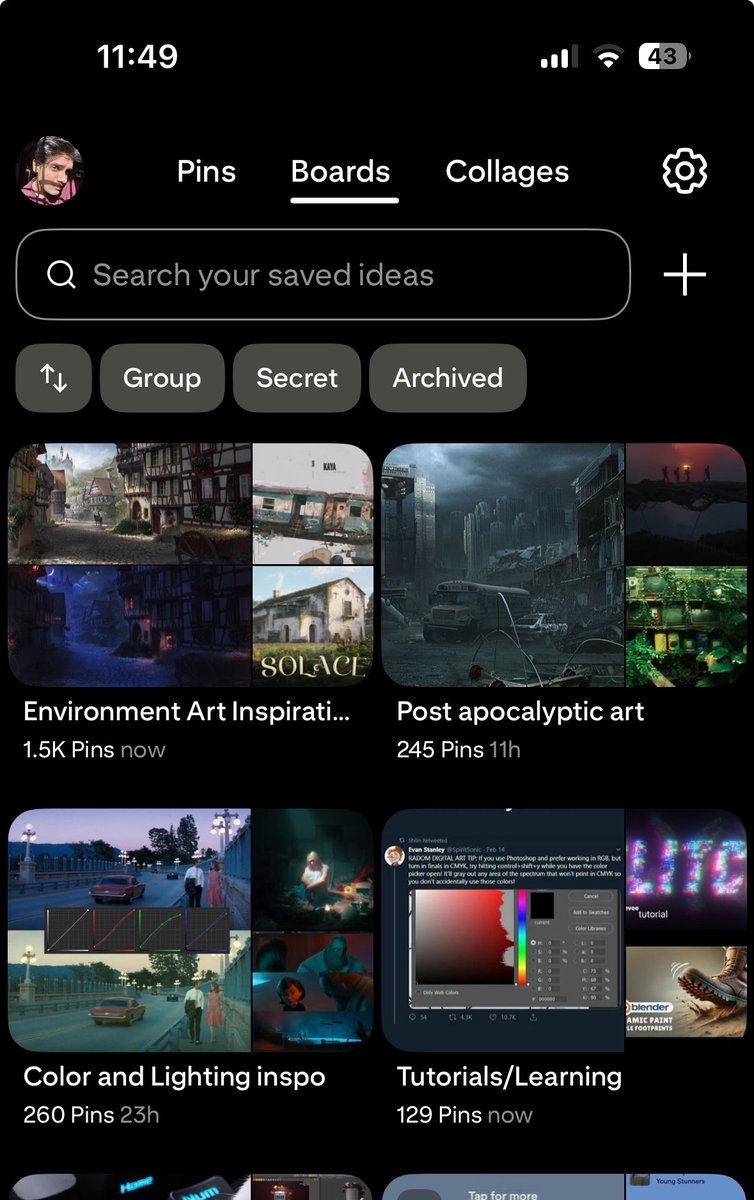Tap the '129 Pins now' label

coord(465,1114)
